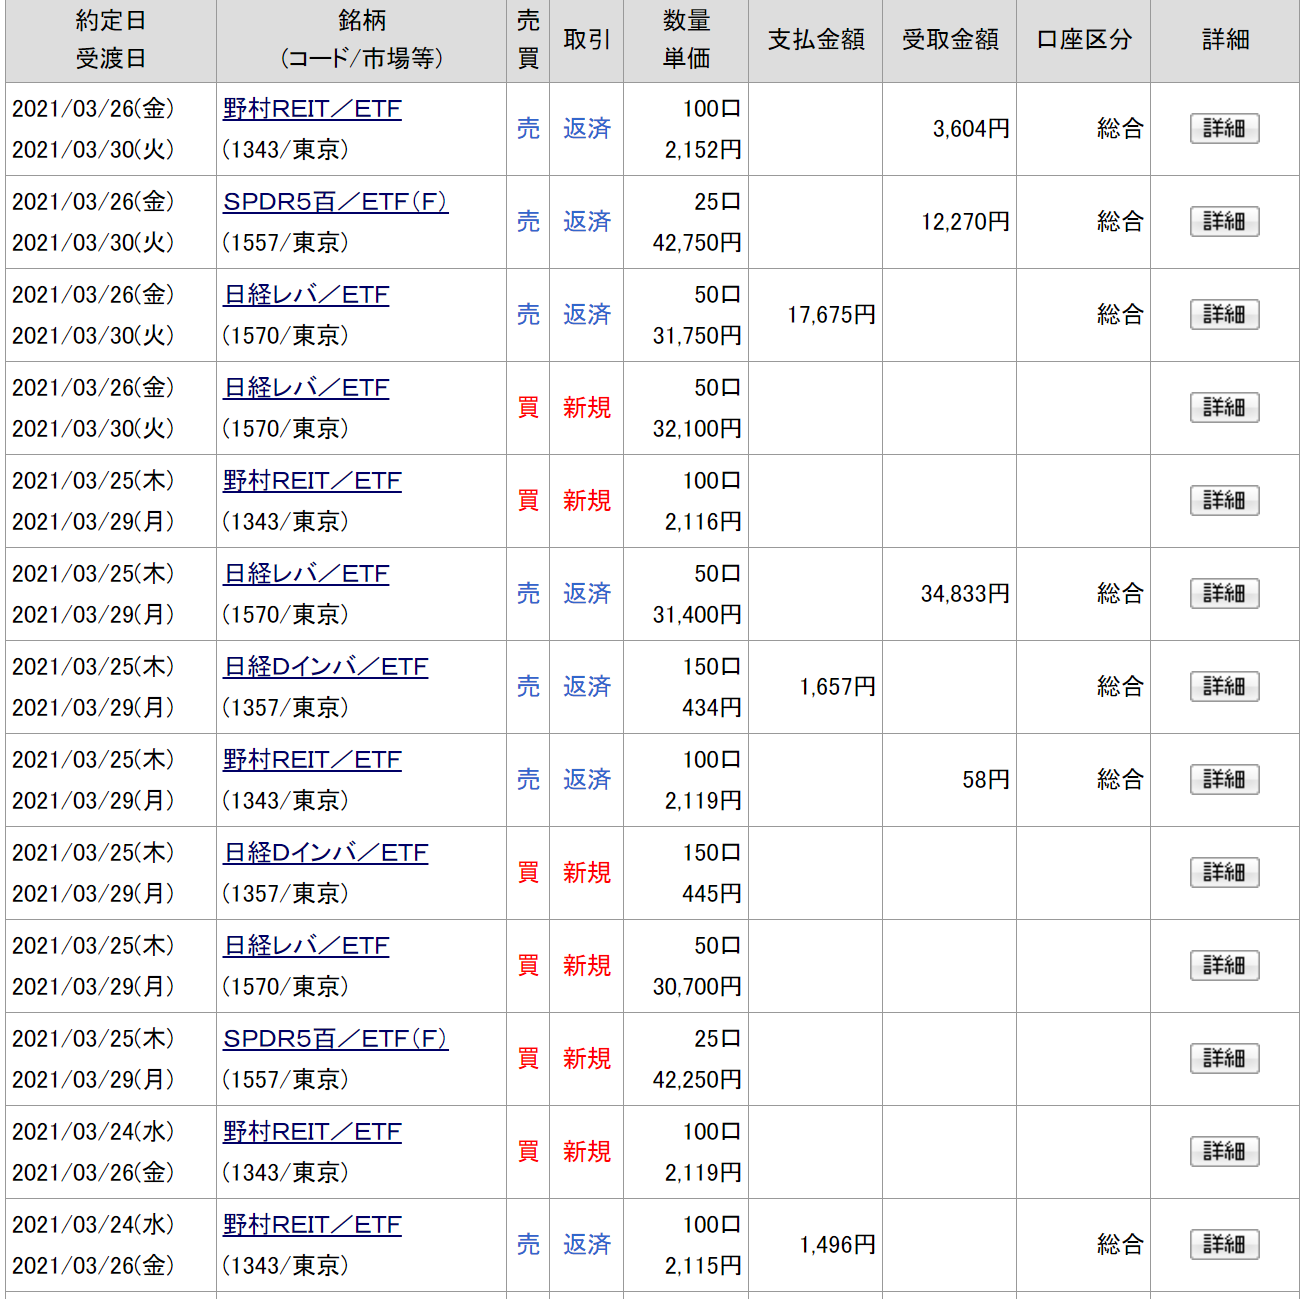1305x1299 pixels.
Task: Click 詳細 button for 42,250円 buy row
Action: point(1224,1059)
